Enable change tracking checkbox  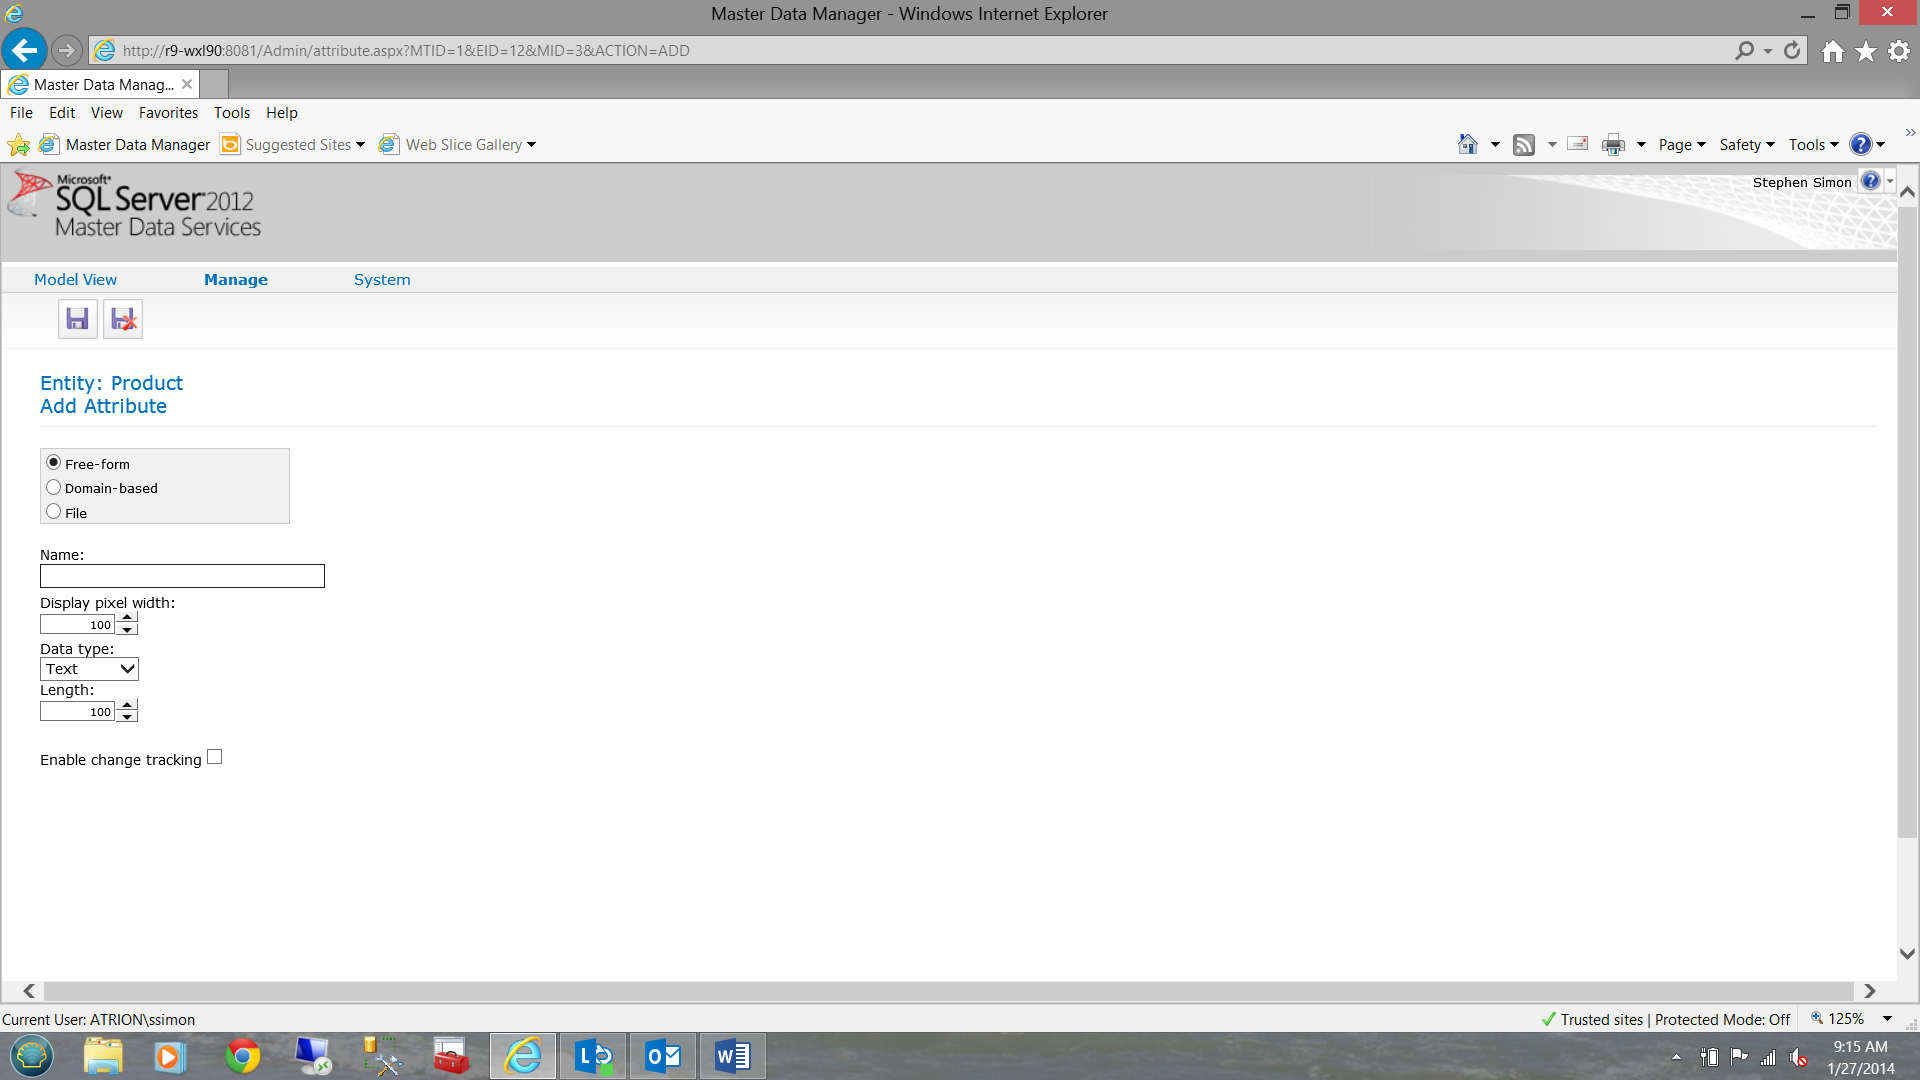pos(214,757)
